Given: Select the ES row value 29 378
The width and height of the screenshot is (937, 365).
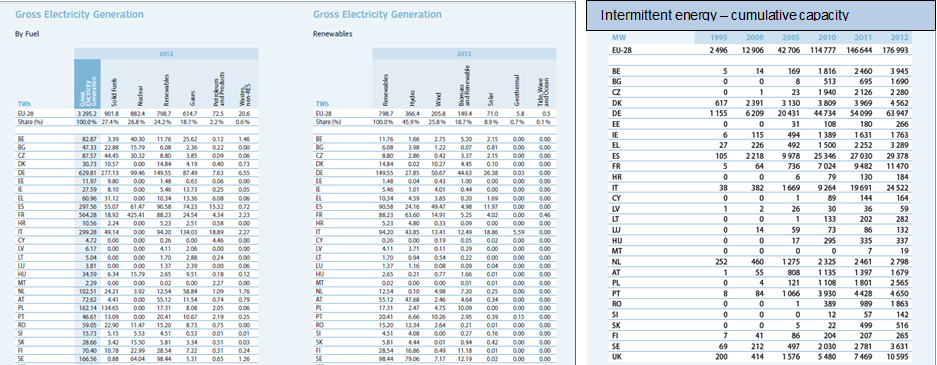Looking at the screenshot, I should [899, 155].
